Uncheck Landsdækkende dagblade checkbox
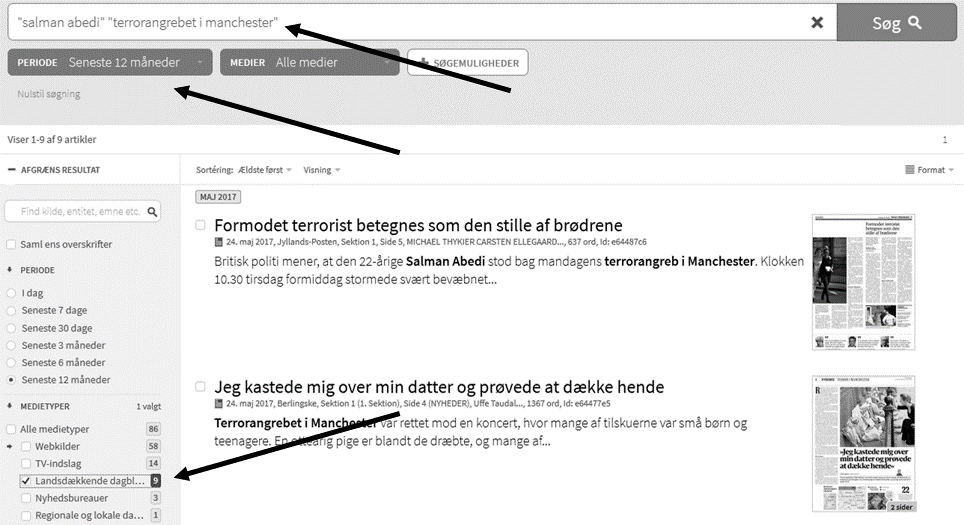Screen dimensions: 964x525 (26, 481)
